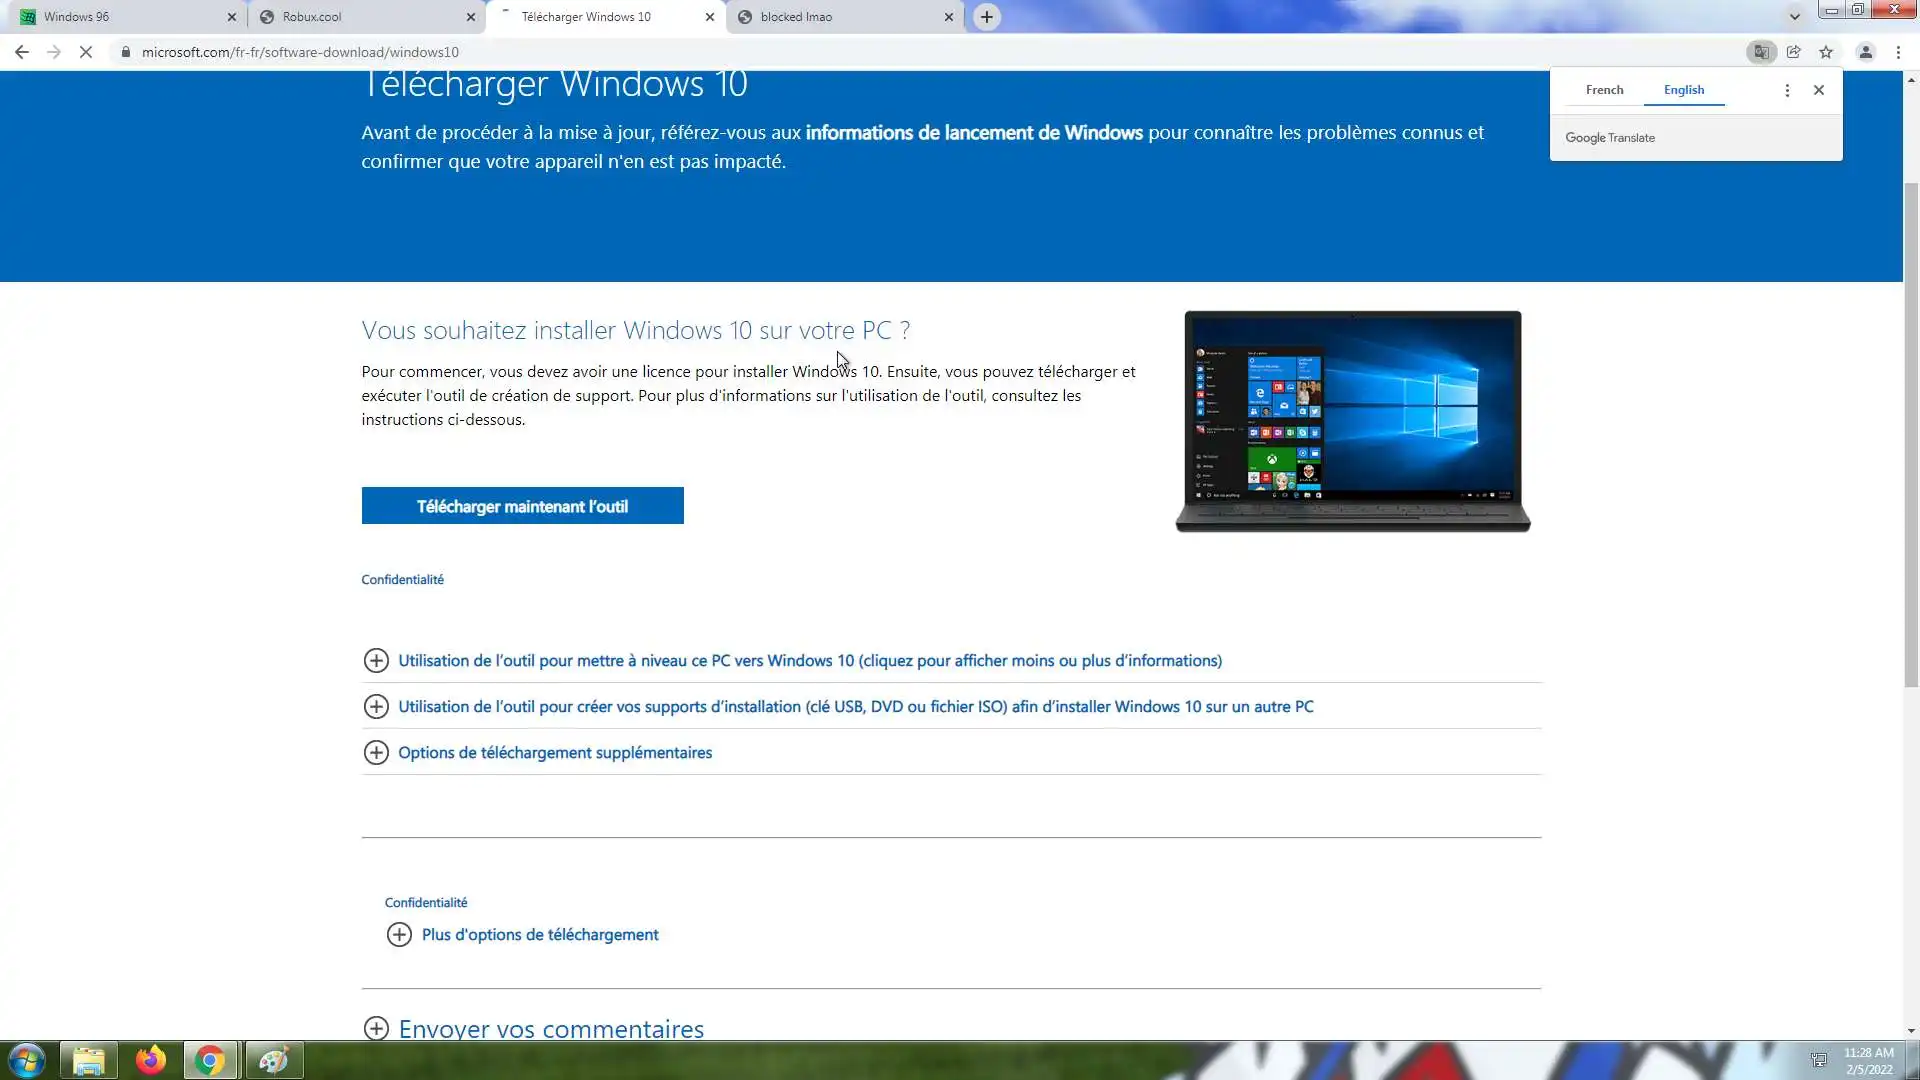Go back to the previous page
This screenshot has width=1920, height=1080.
click(x=22, y=52)
